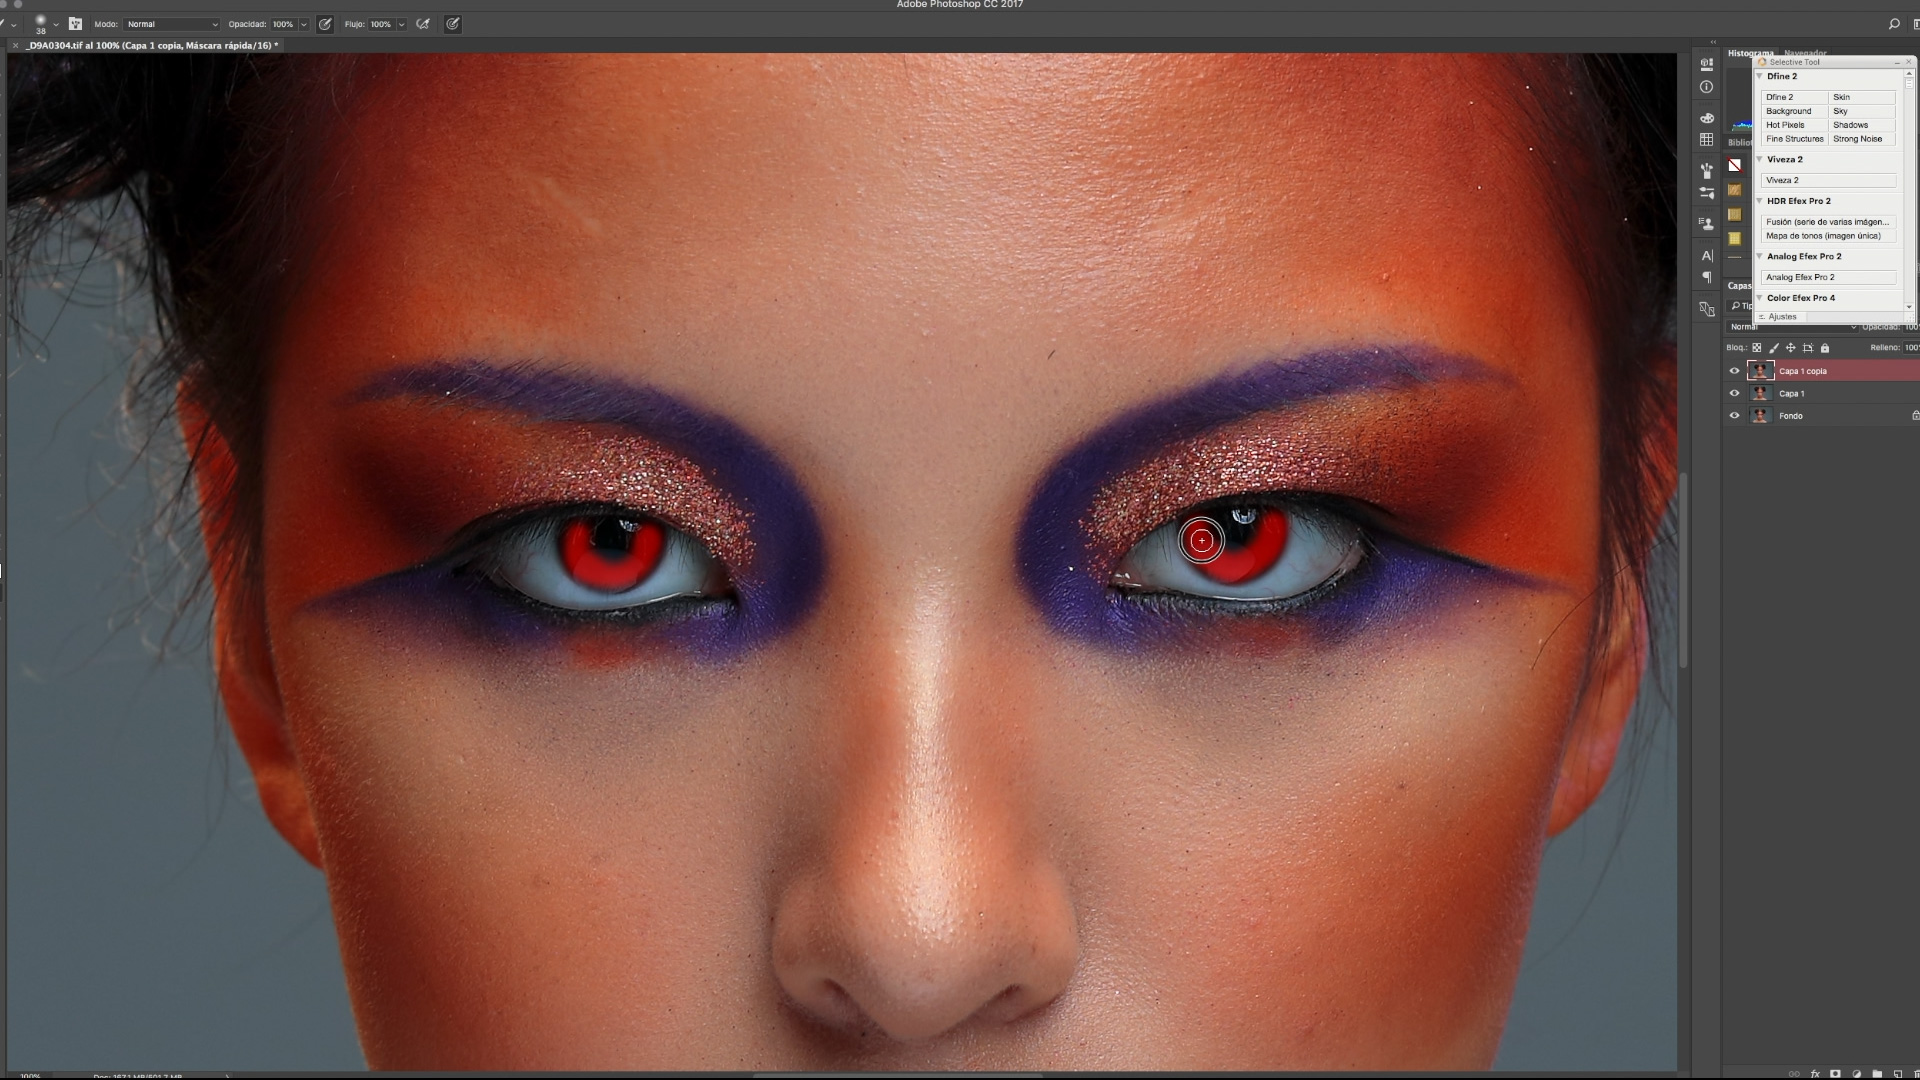Collapse the Color Efex Pro 4 section
The width and height of the screenshot is (1920, 1080).
[1759, 298]
